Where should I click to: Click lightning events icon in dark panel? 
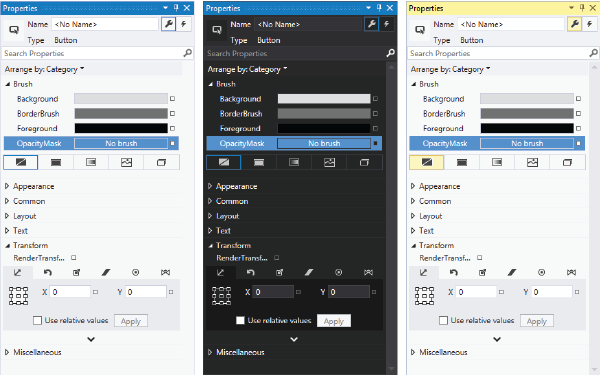(387, 24)
